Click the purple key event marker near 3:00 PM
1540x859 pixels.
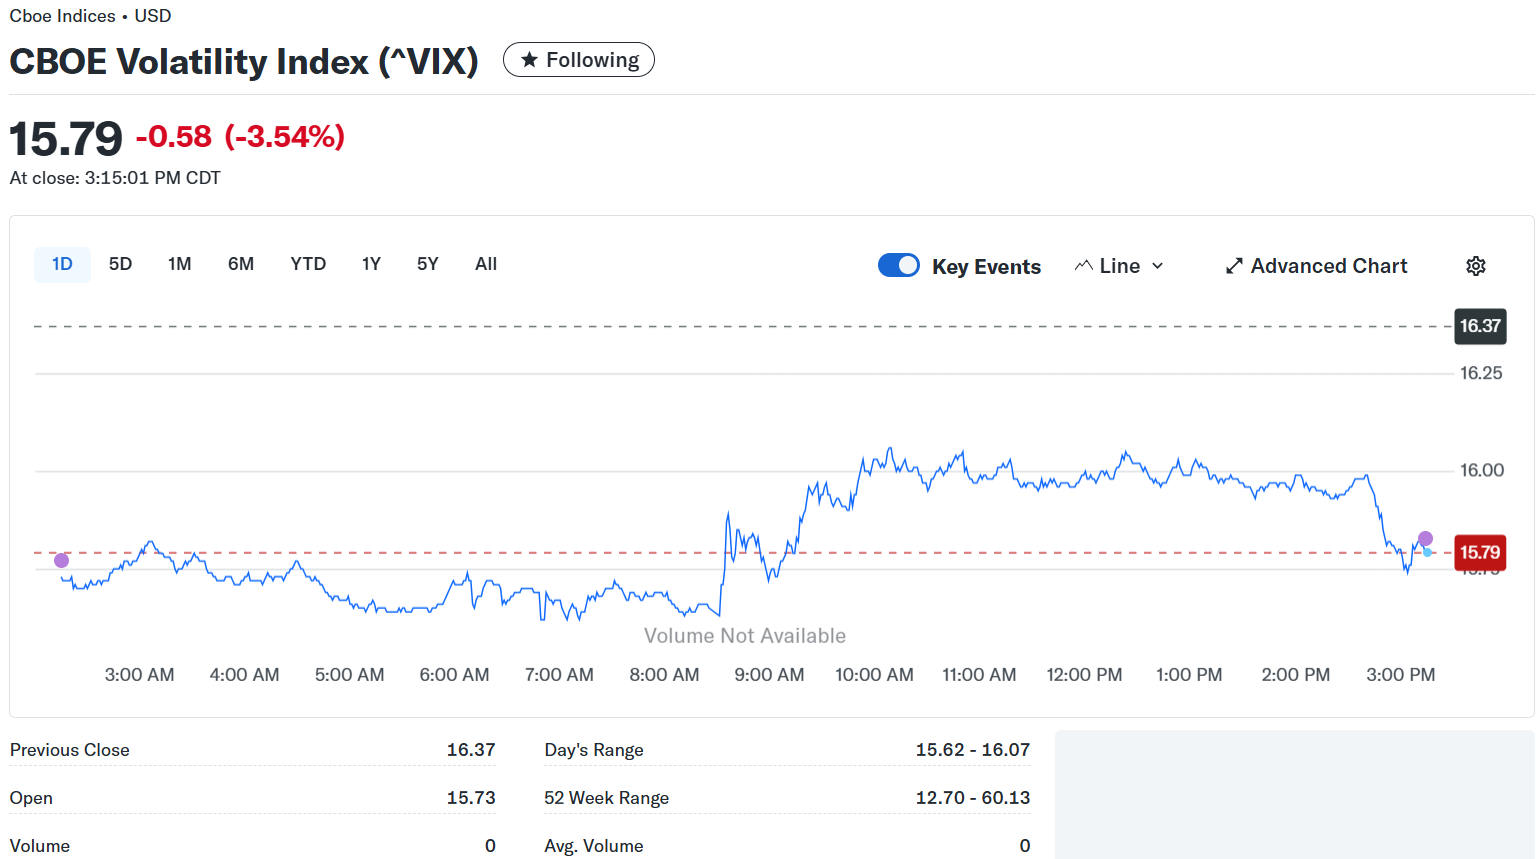pos(1425,539)
